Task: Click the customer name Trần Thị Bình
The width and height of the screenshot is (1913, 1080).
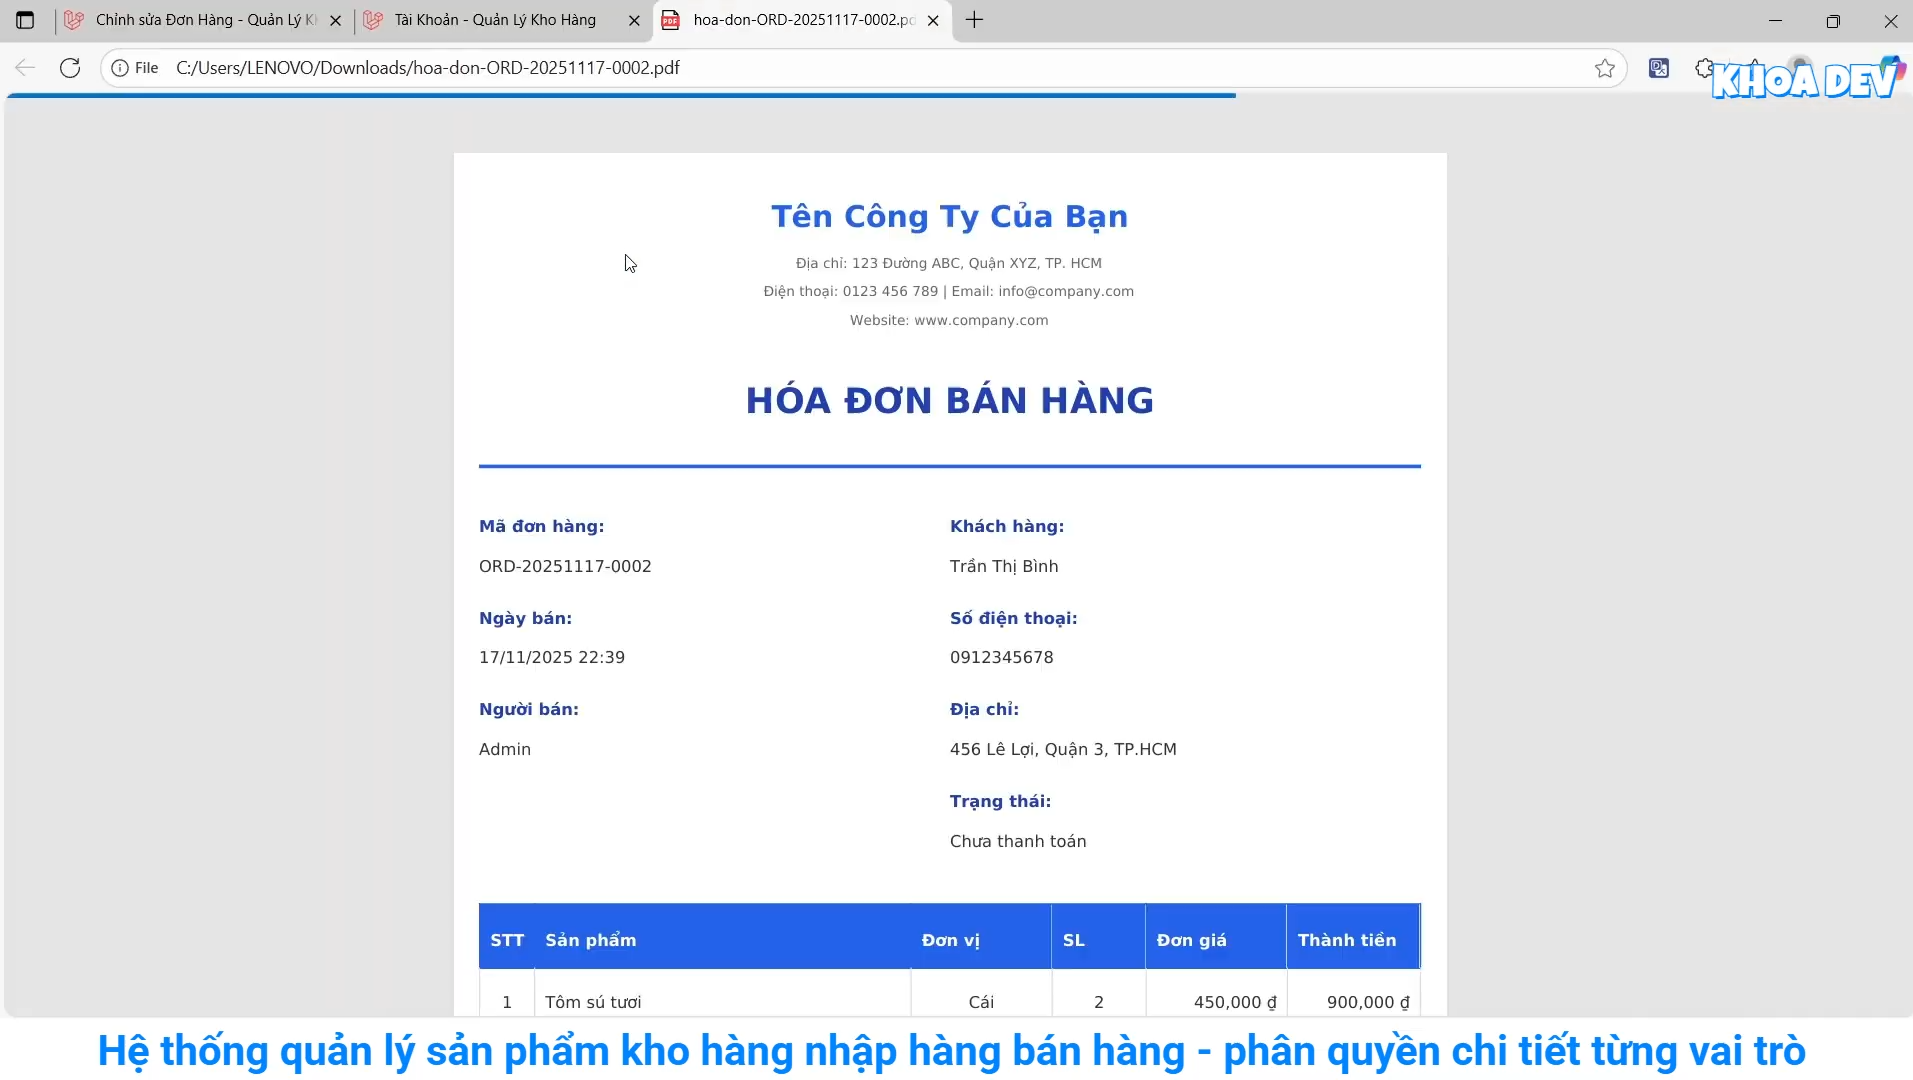Action: click(1004, 566)
